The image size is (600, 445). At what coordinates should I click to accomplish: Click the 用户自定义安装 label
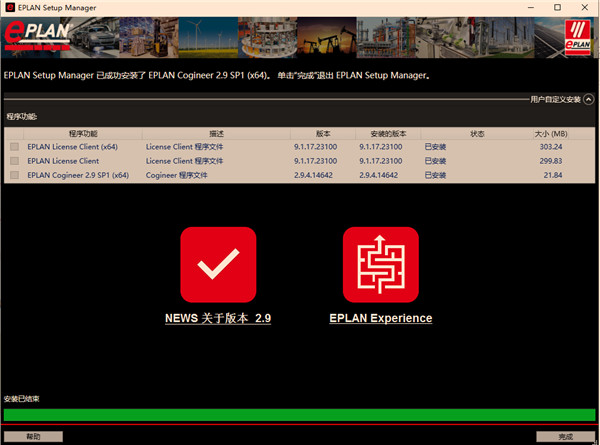[555, 99]
